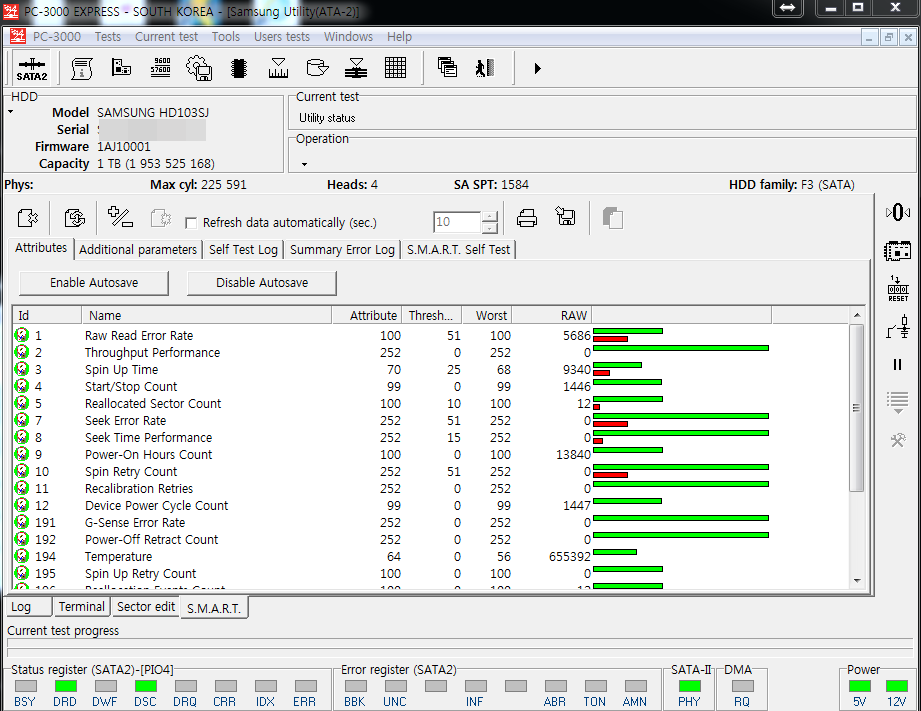Select the Attributes tab
921x711 pixels.
(41, 248)
